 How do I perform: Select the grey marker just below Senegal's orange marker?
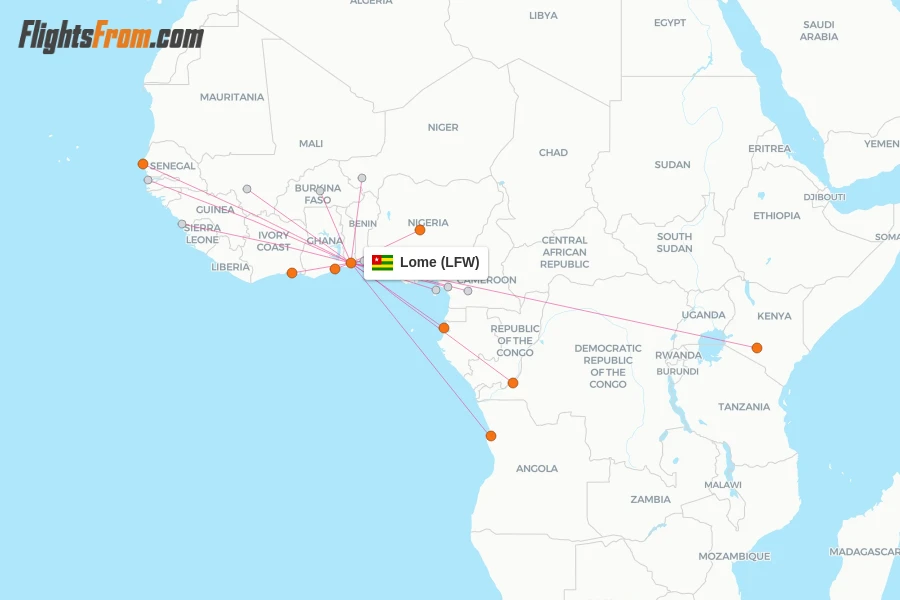(x=148, y=180)
